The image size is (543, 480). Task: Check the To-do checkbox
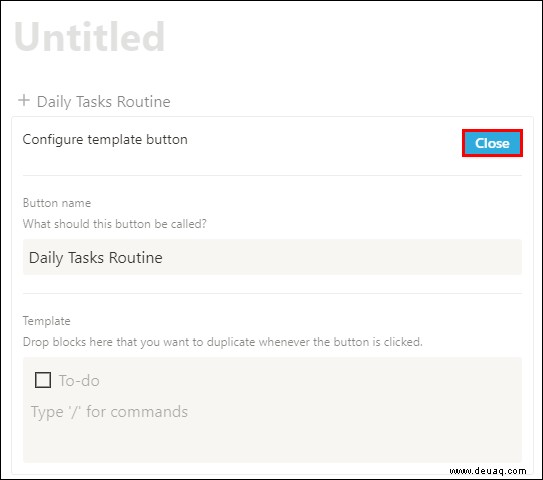click(x=43, y=380)
